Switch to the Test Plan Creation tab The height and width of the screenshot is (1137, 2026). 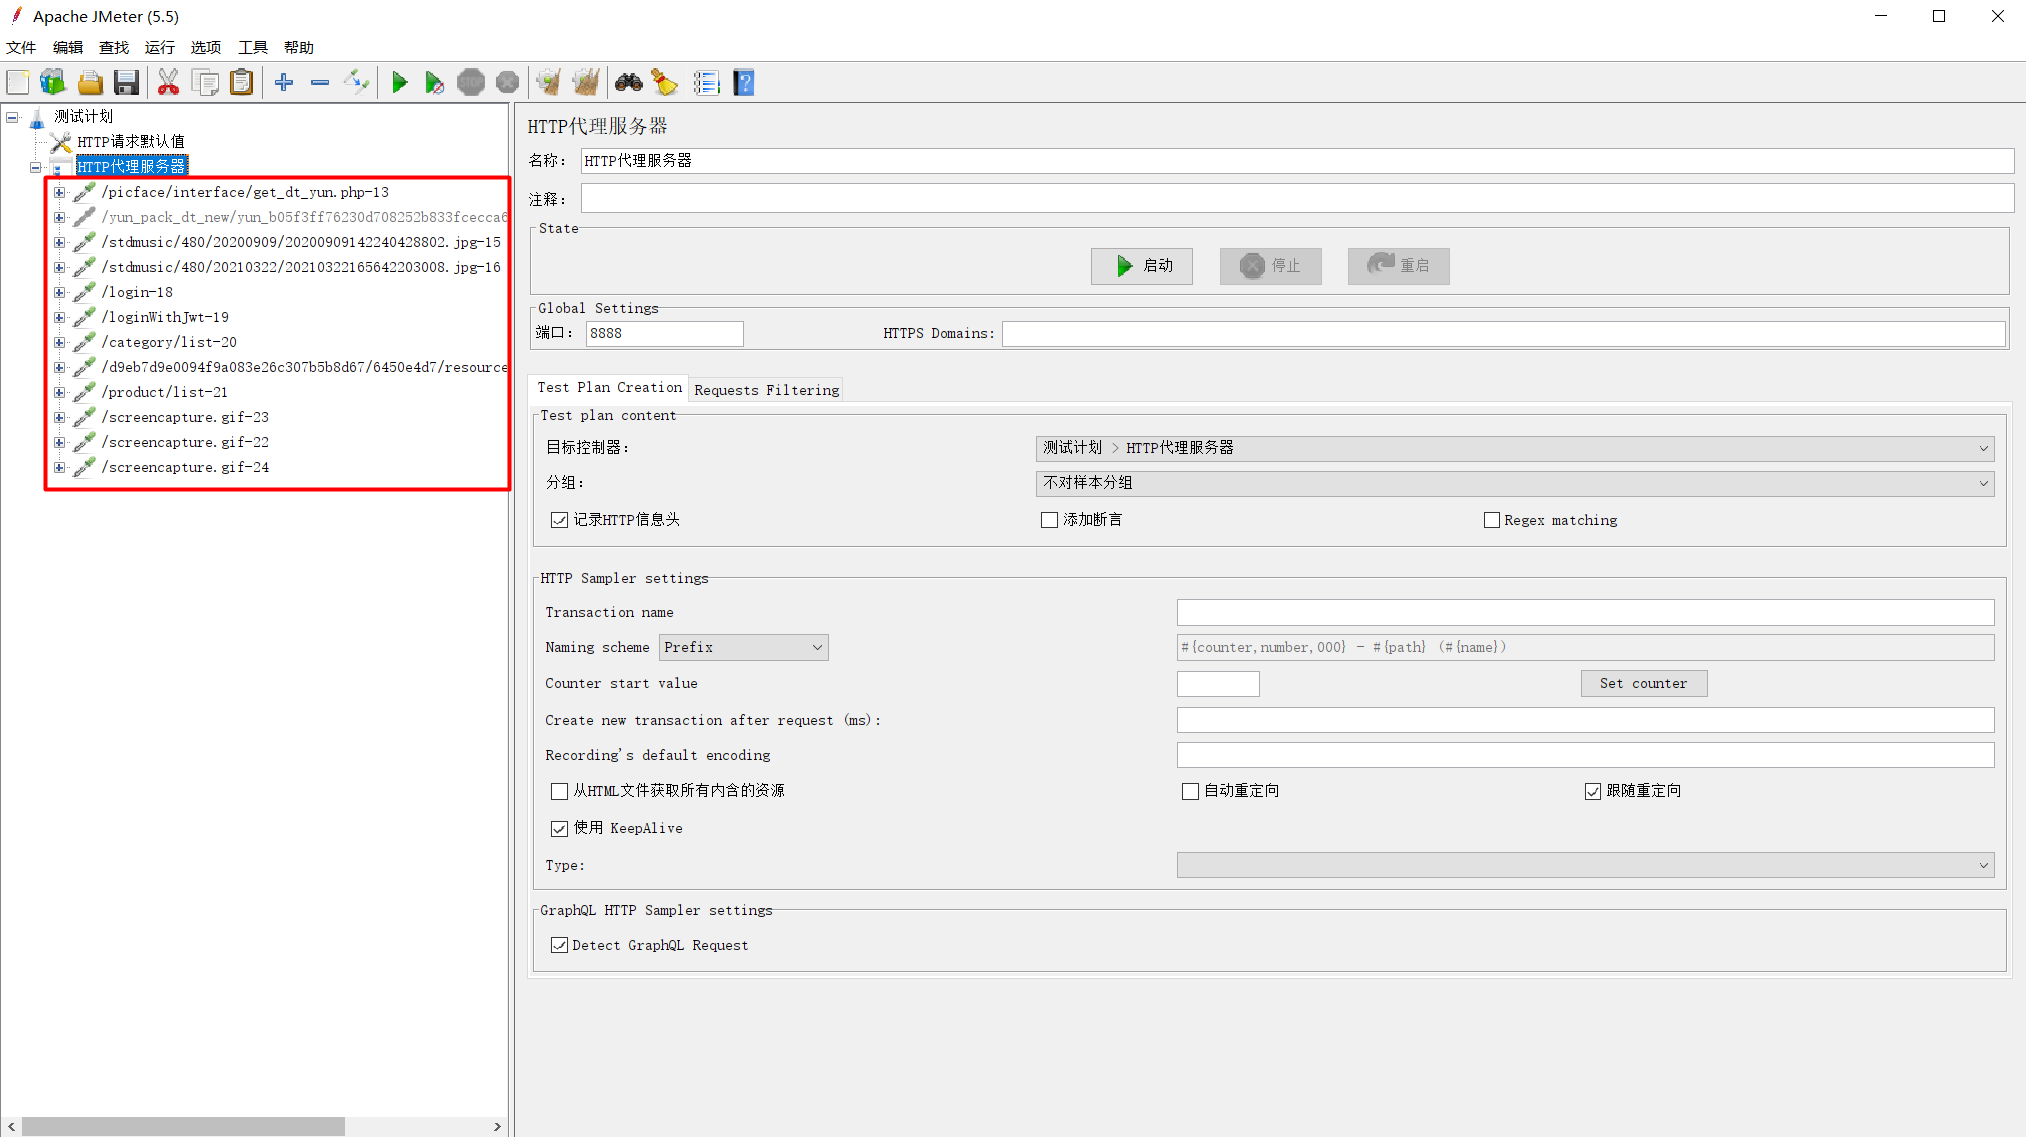(x=609, y=388)
